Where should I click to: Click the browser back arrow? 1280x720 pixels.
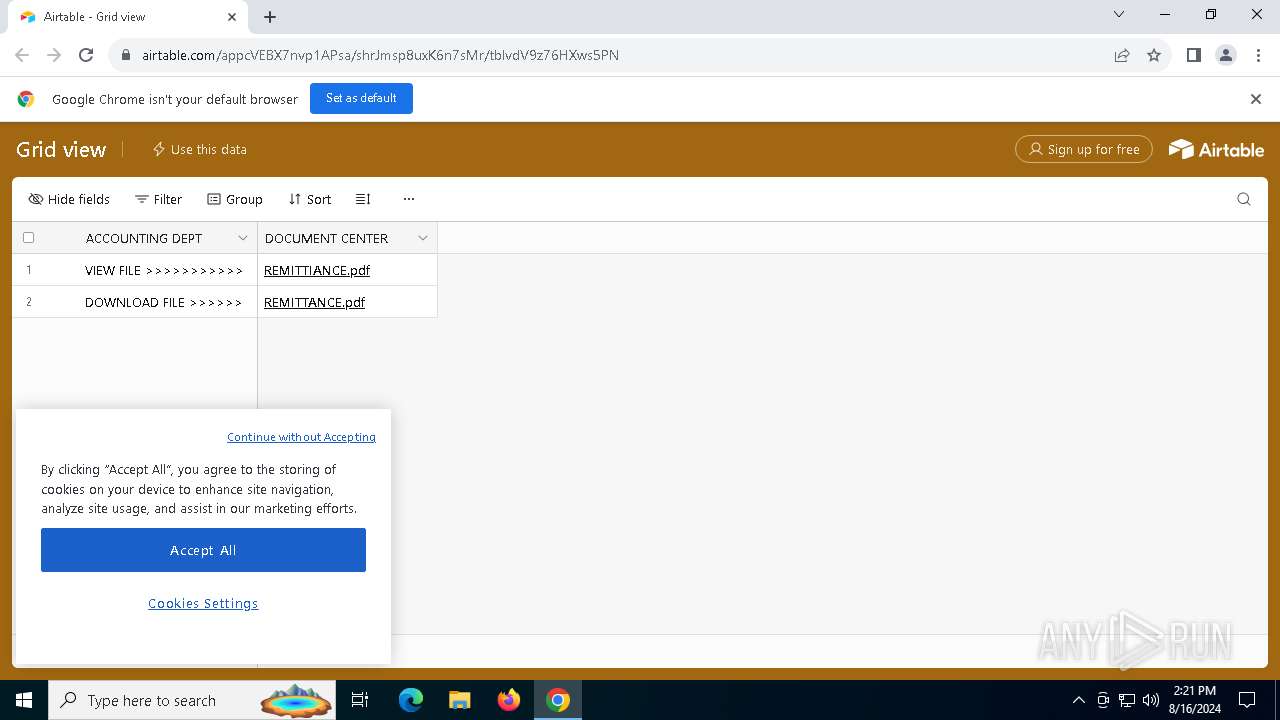(22, 55)
